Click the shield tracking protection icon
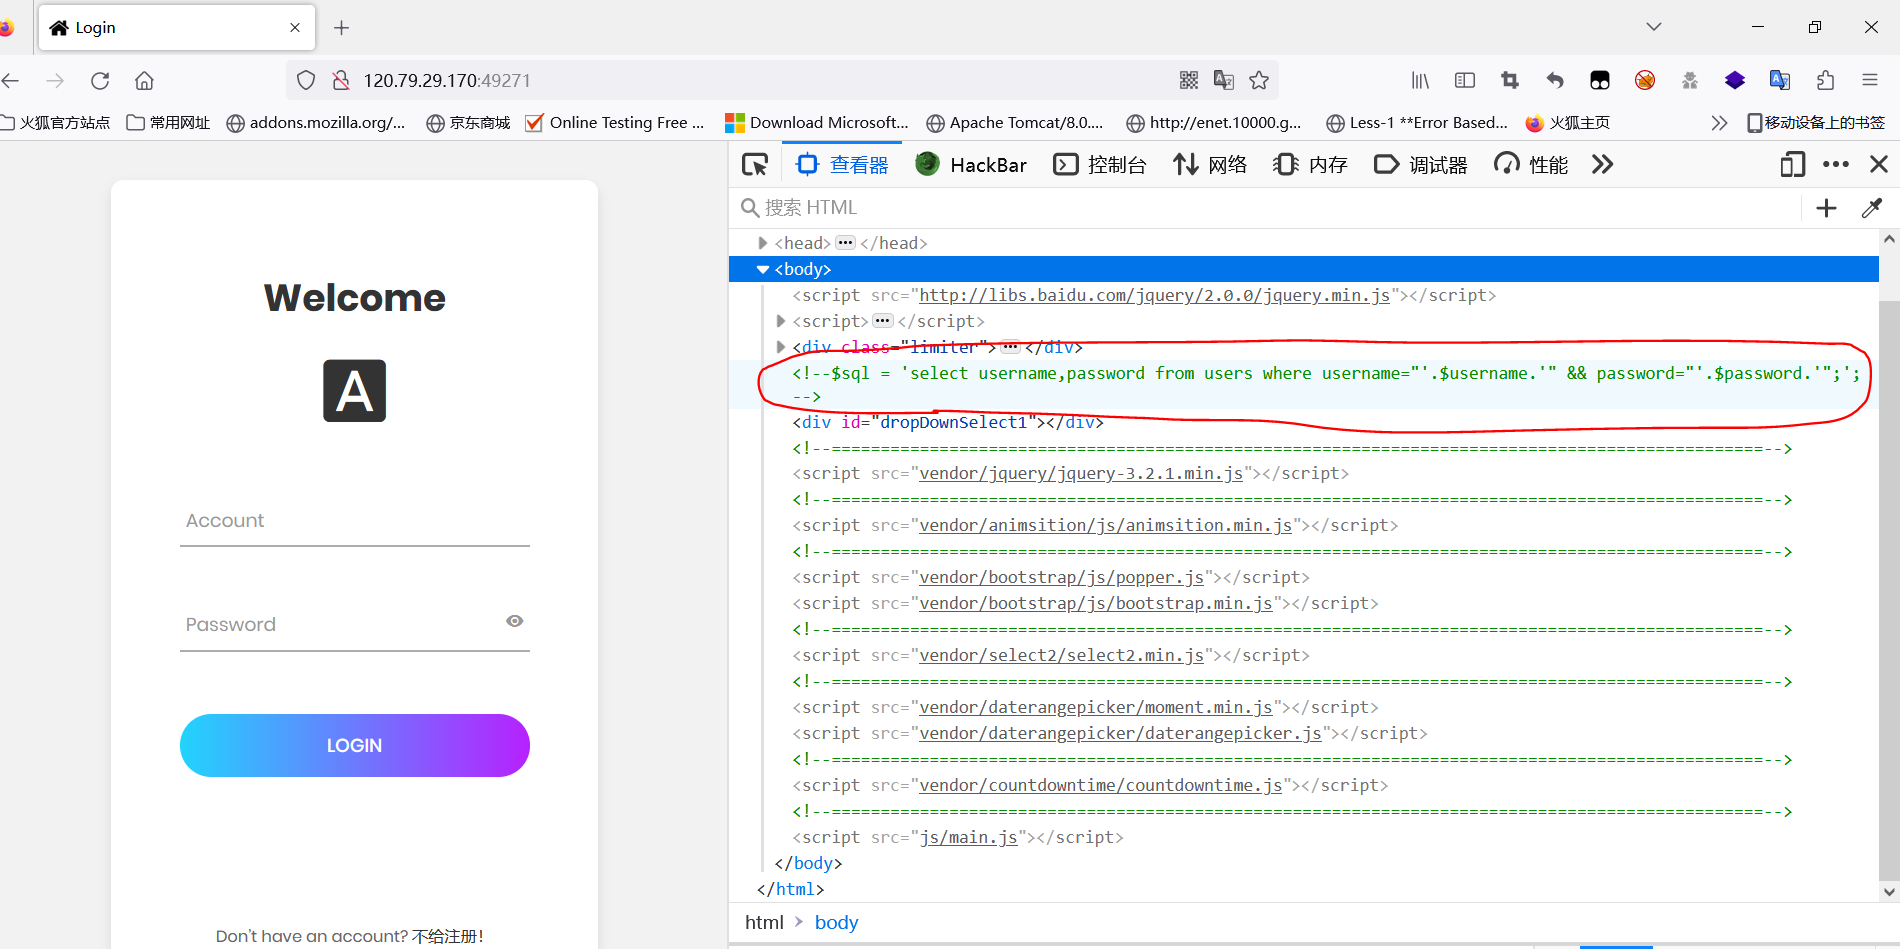 [306, 80]
